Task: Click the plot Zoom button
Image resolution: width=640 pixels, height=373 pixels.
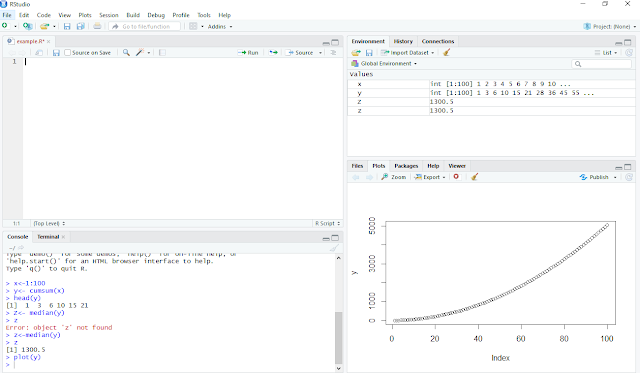Action: tap(393, 177)
